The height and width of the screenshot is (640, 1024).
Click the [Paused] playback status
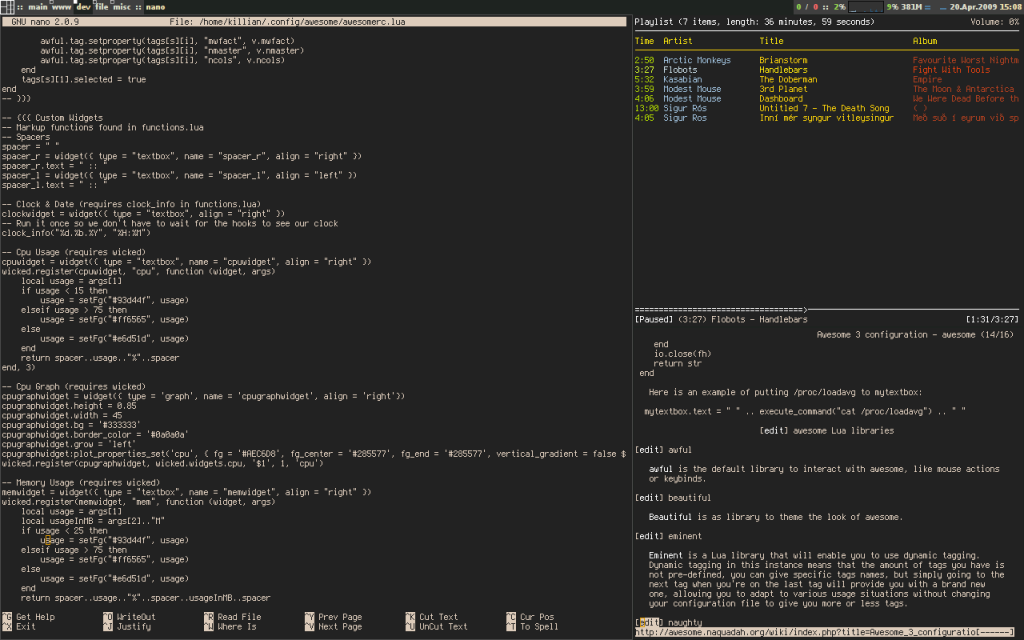654,319
